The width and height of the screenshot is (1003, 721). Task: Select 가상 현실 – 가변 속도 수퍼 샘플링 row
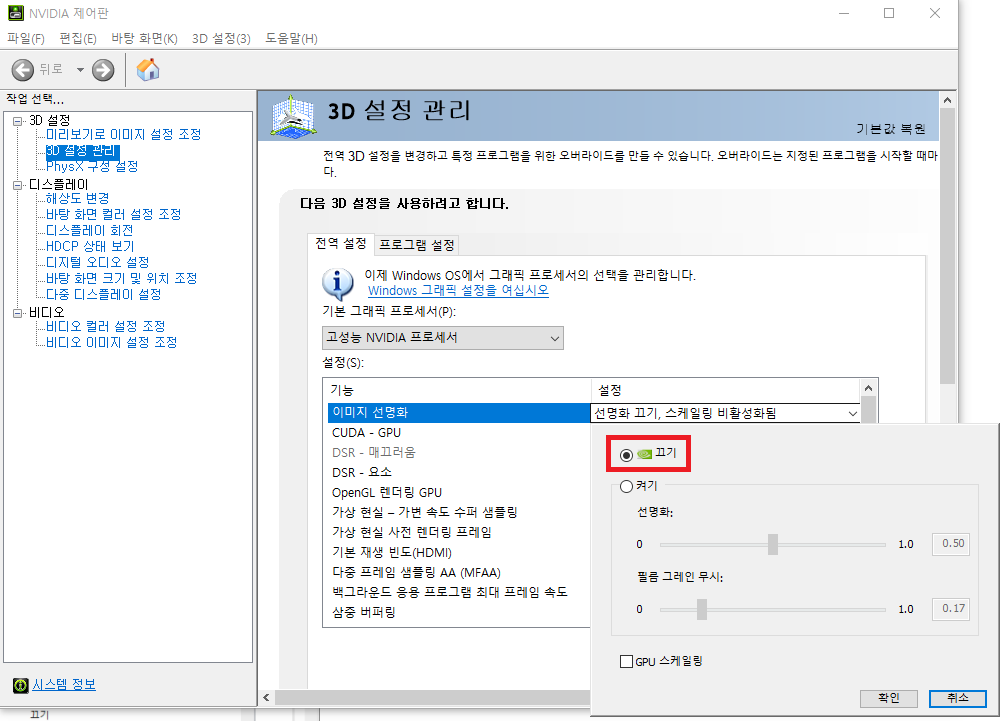pos(459,512)
